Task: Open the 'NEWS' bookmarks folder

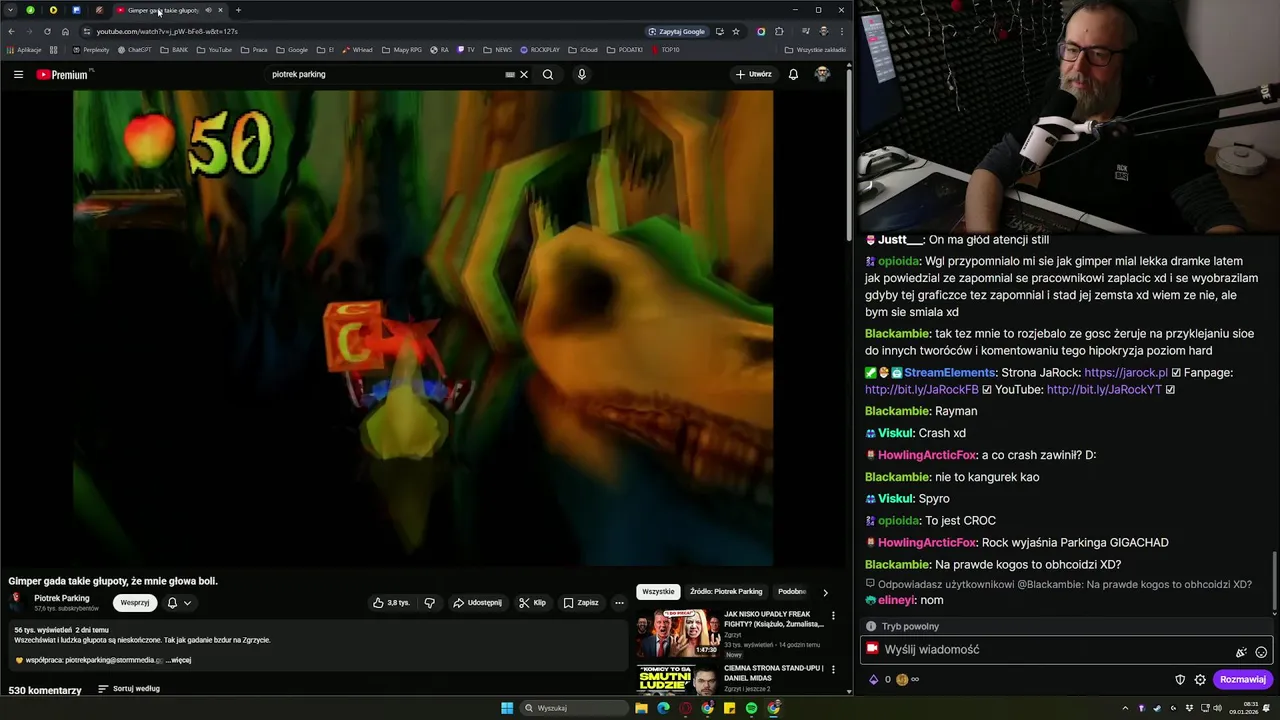Action: tap(498, 49)
